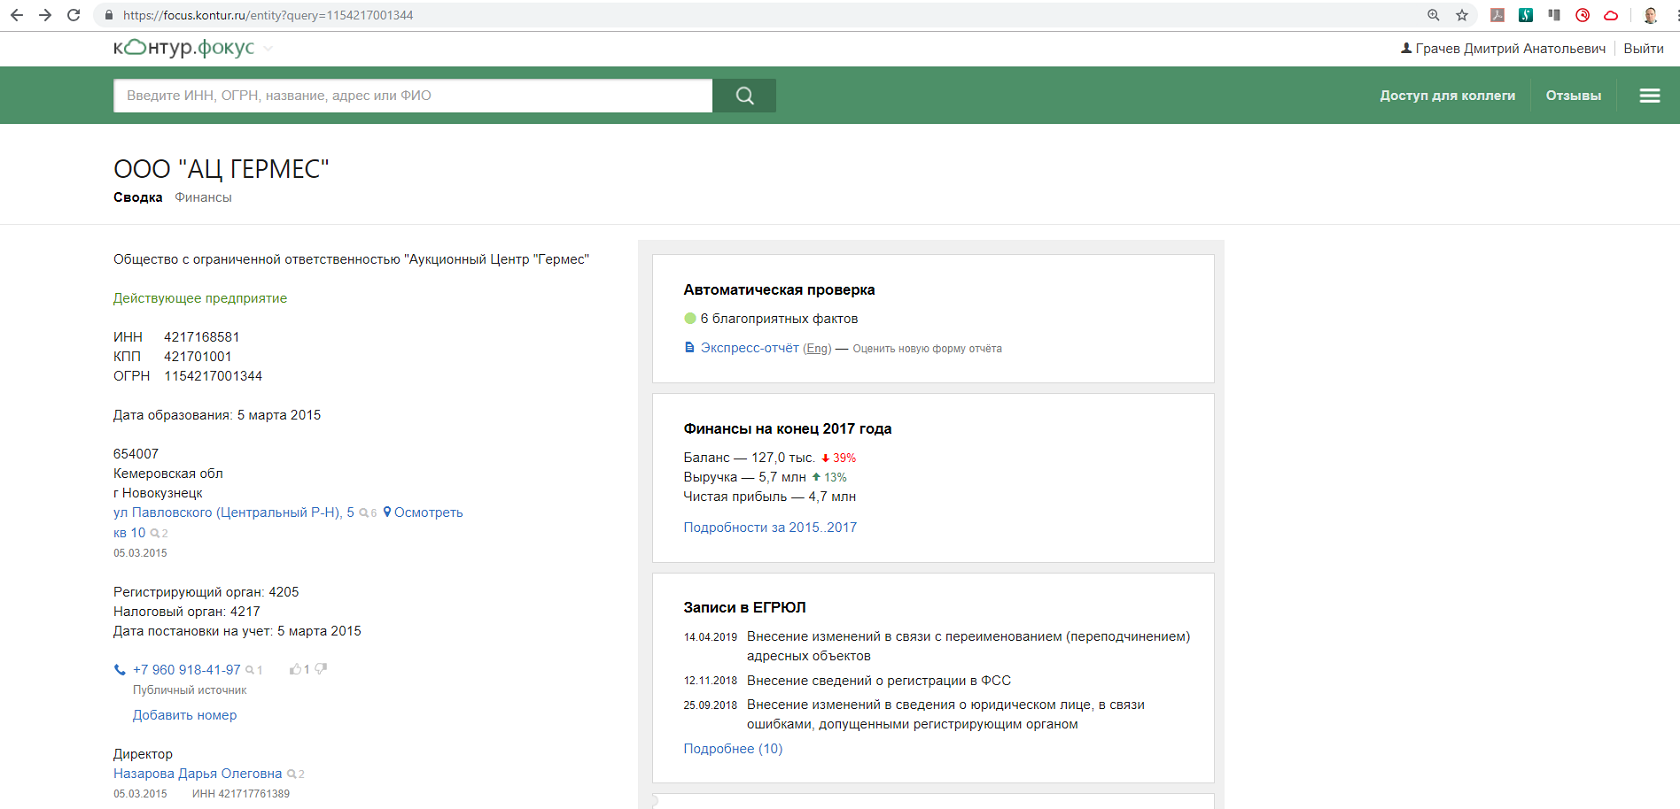Click the search count icon after Павловского 5

pyautogui.click(x=368, y=513)
